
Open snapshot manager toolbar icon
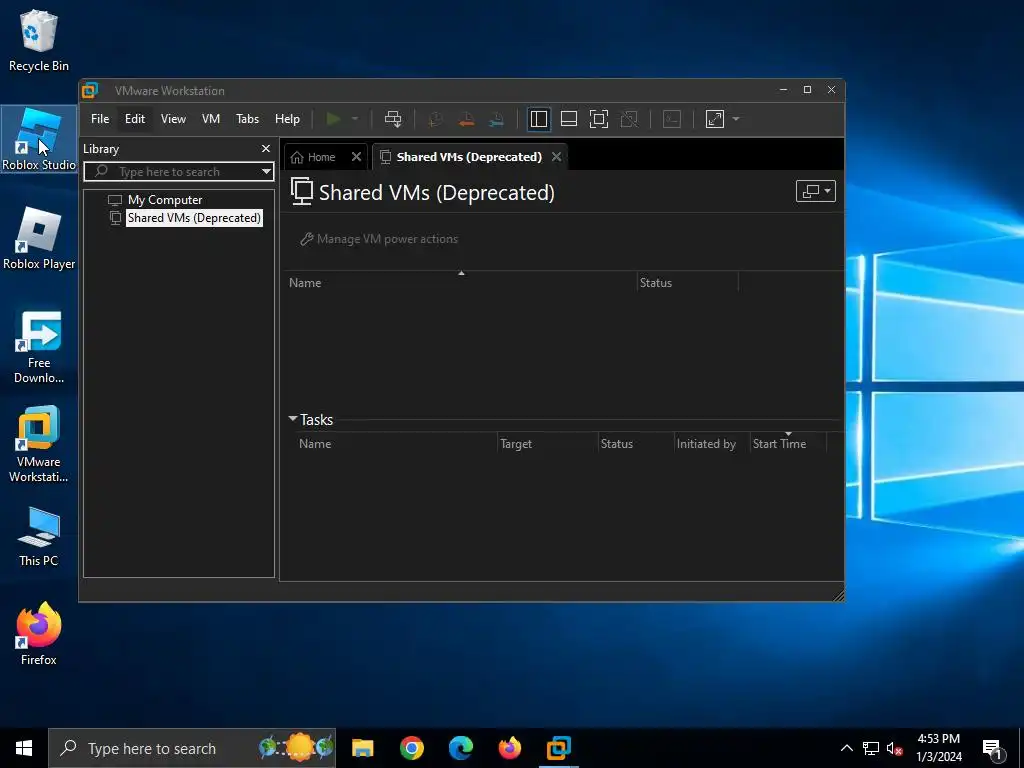(496, 119)
